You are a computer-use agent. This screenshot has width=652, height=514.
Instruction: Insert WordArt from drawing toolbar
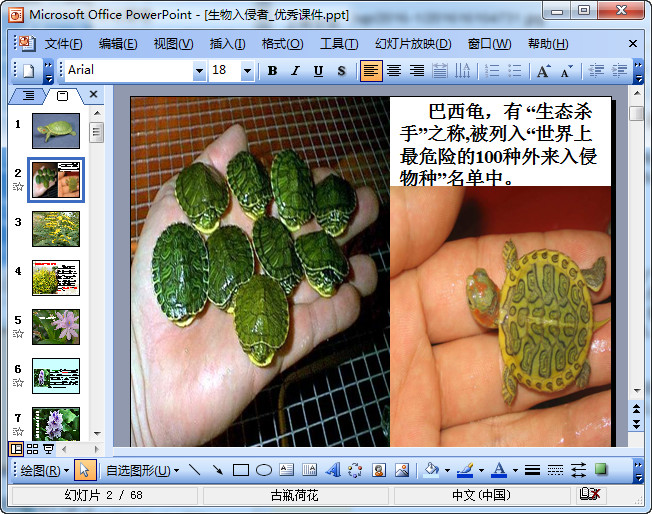(333, 470)
